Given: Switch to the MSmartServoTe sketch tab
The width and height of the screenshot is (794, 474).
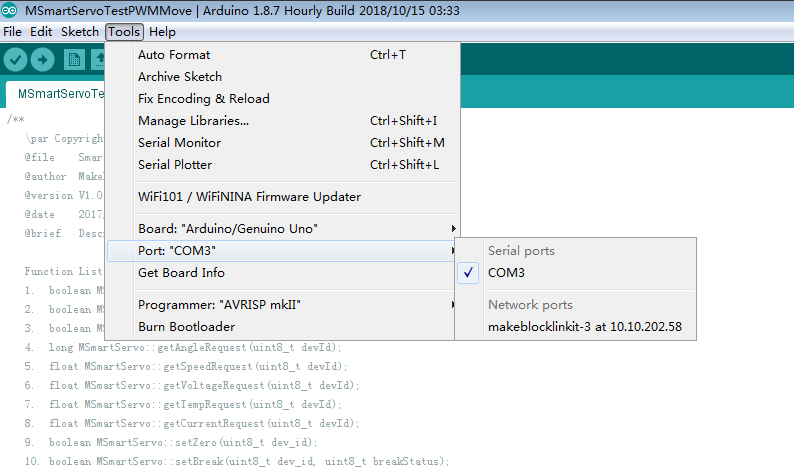Looking at the screenshot, I should click(57, 94).
